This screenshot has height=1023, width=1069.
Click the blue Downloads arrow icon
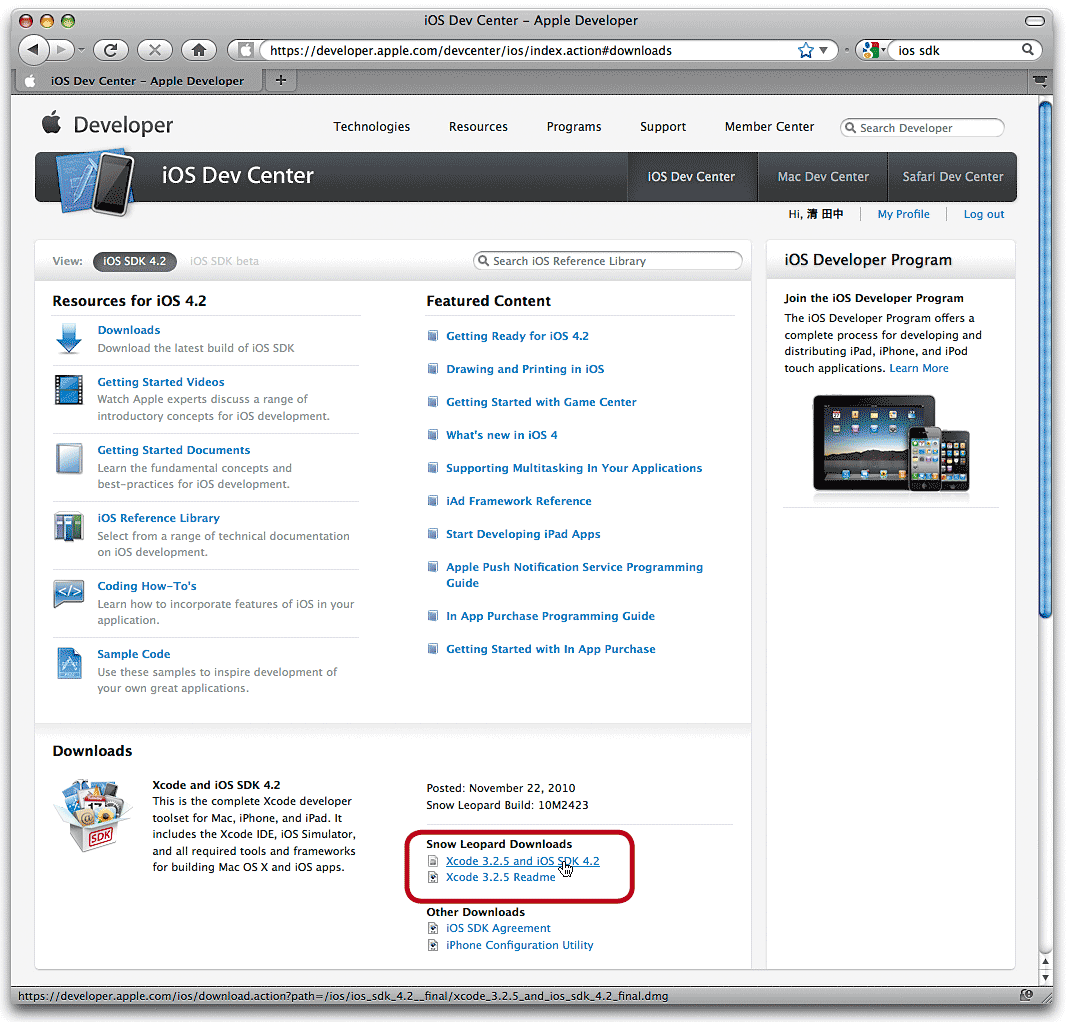tap(69, 339)
